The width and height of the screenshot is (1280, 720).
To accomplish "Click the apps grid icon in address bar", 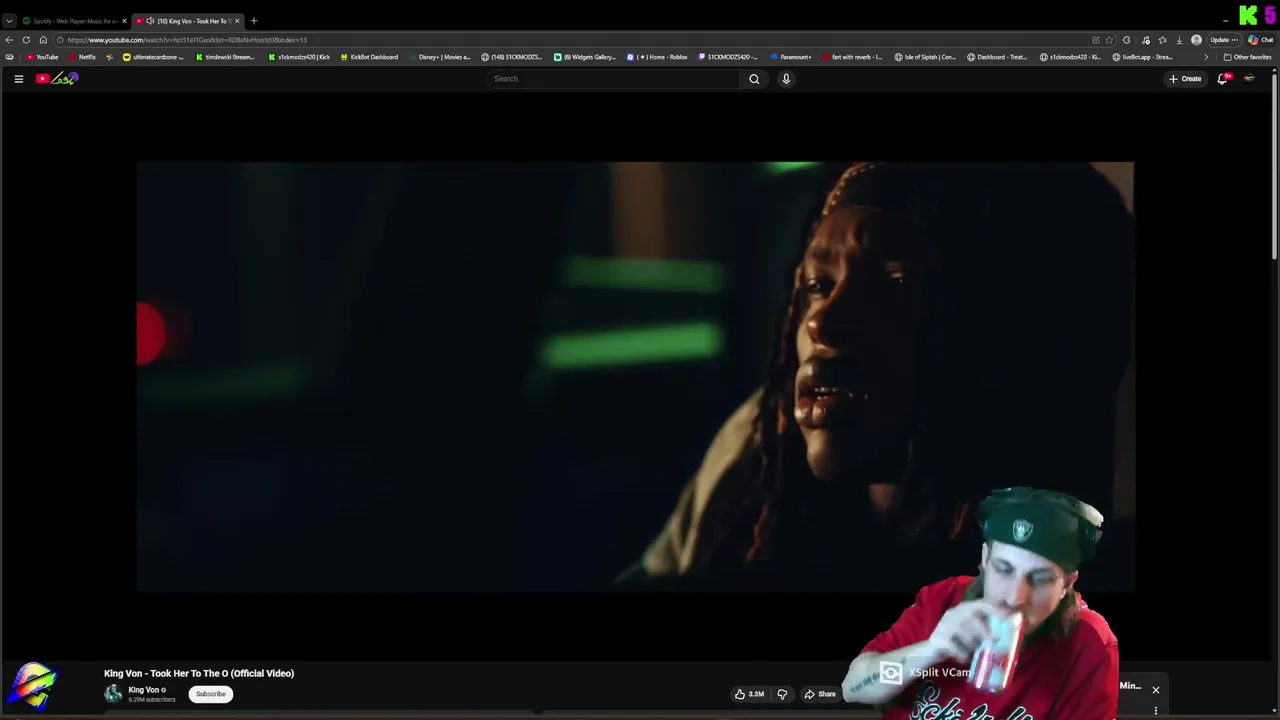I will pos(1095,40).
